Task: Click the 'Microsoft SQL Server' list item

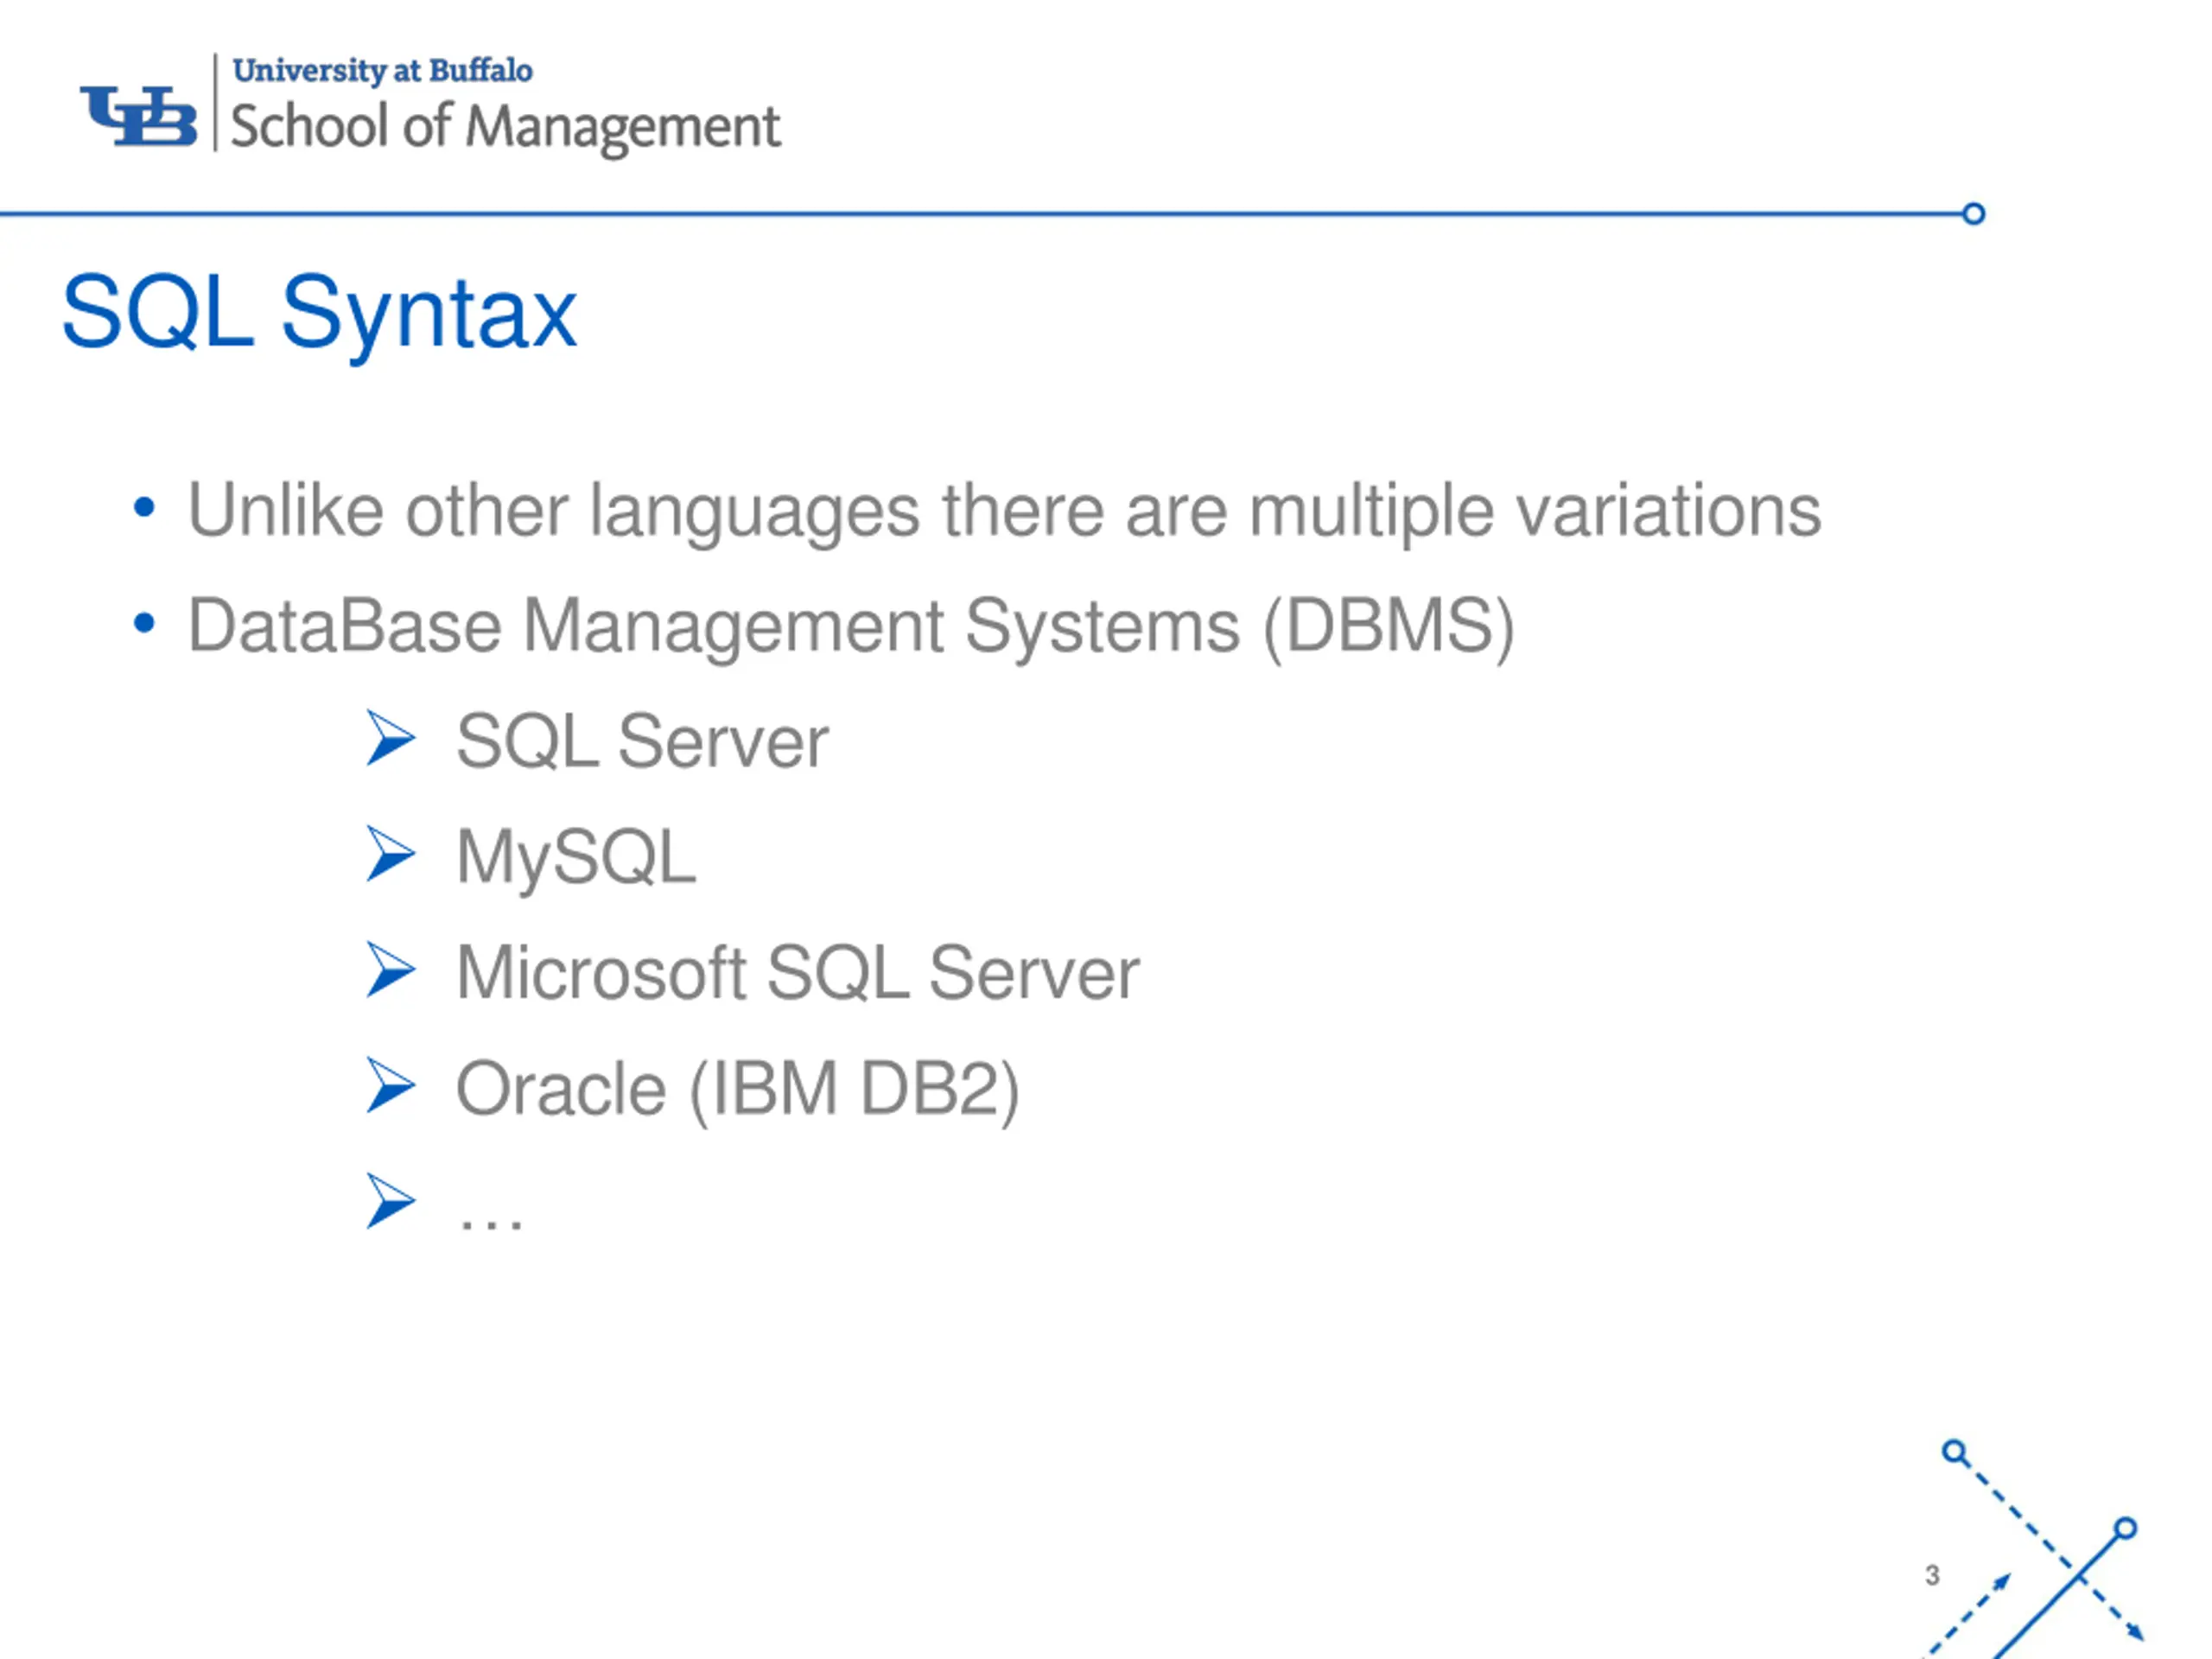Action: [x=797, y=973]
